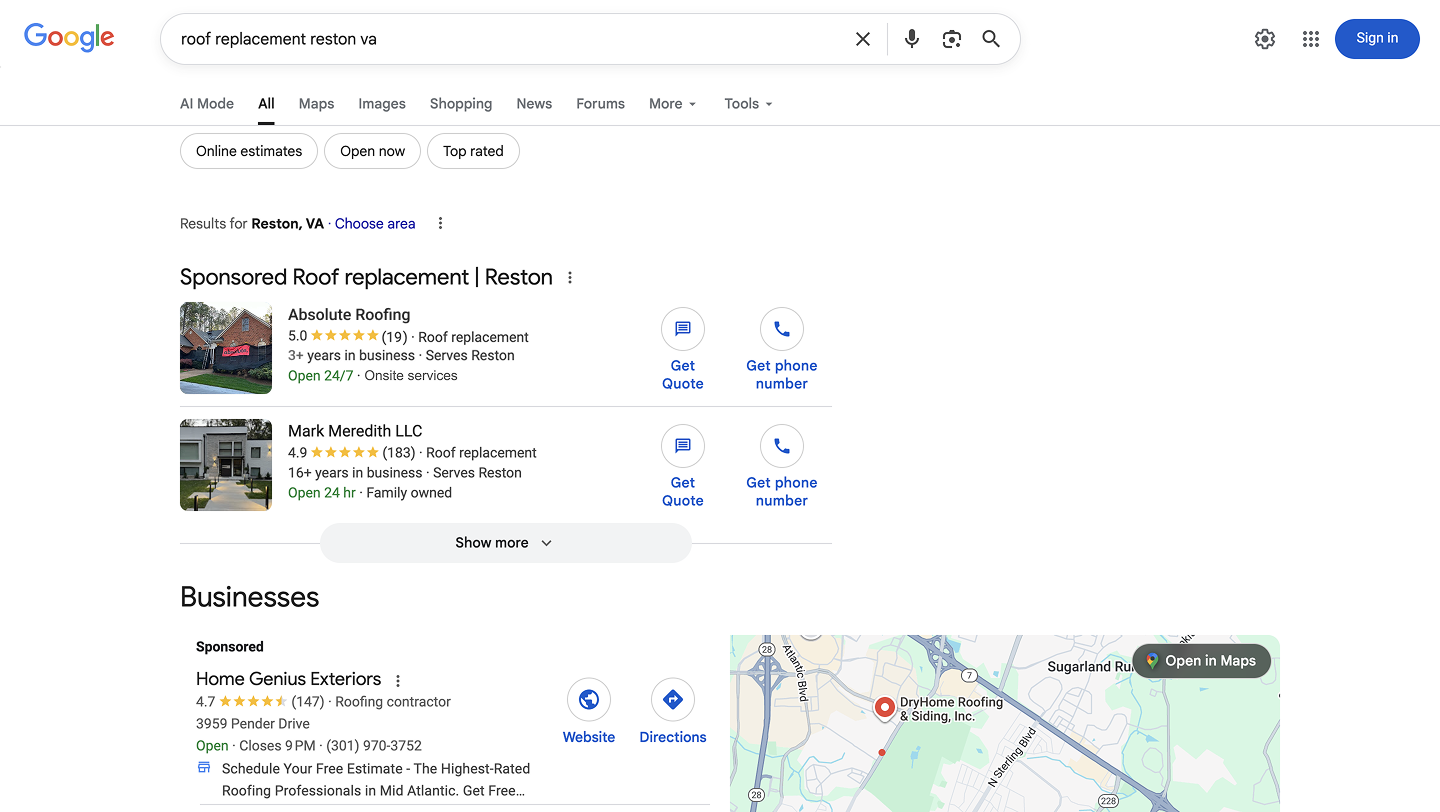Viewport: 1440px width, 812px height.
Task: Click the DryHome Roofing map pin
Action: tap(884, 709)
